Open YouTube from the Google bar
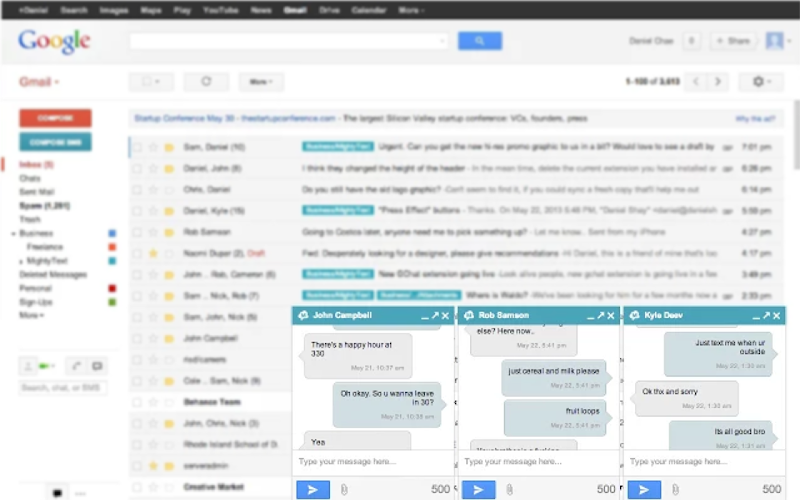 pos(220,10)
